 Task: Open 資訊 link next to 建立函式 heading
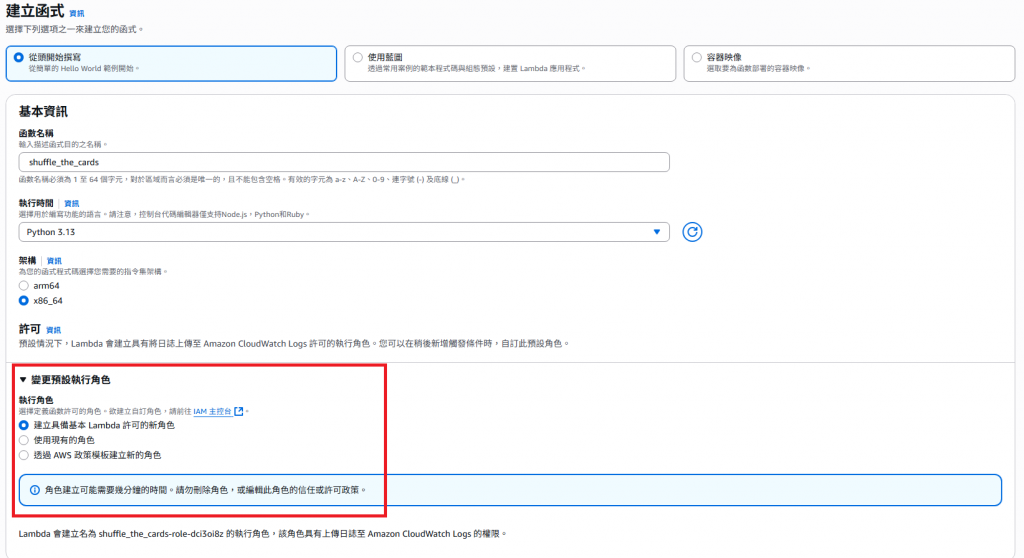coord(76,13)
